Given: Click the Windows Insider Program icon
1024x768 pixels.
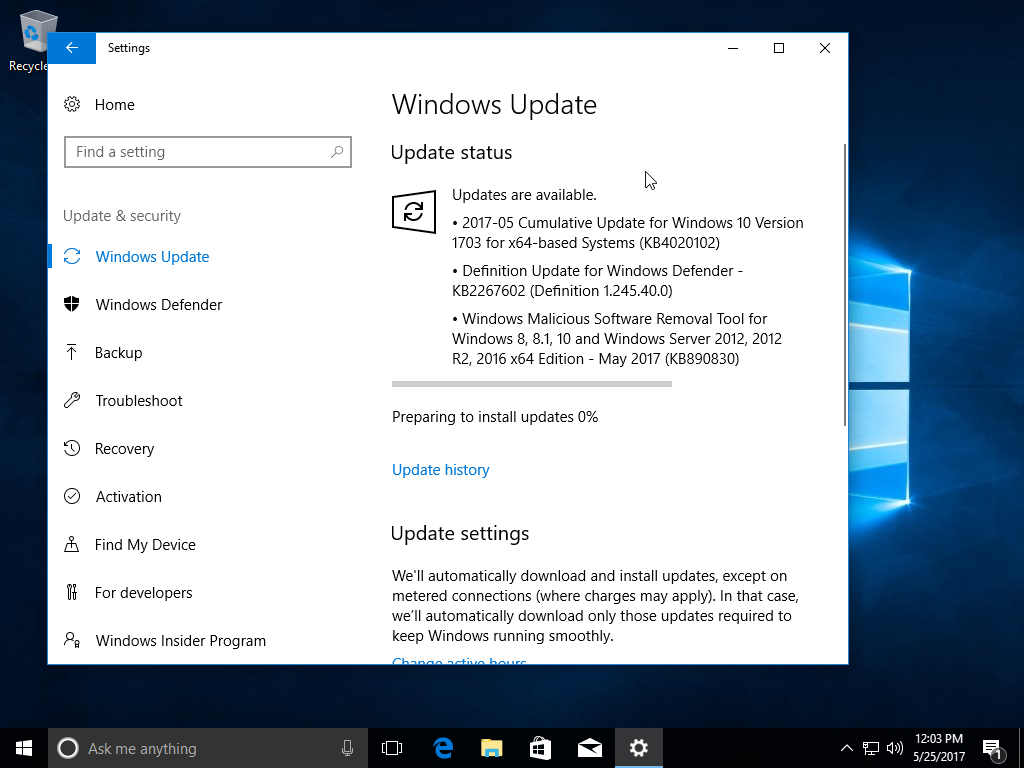Looking at the screenshot, I should click(x=72, y=640).
